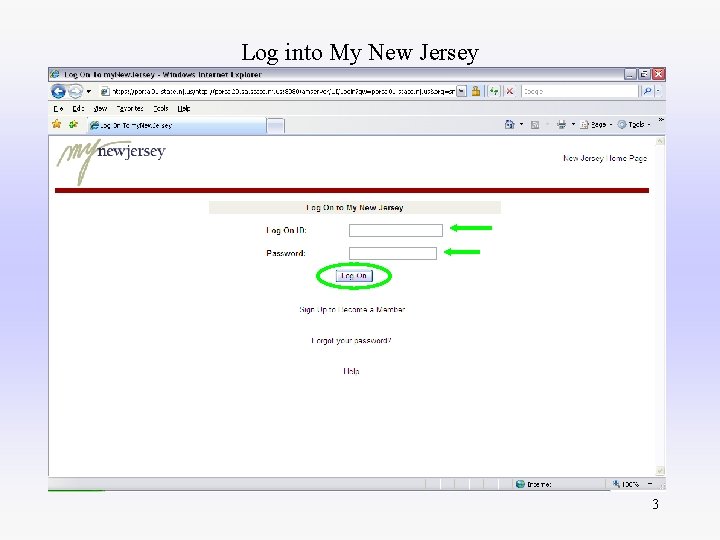Click the browser Forward arrow button
Viewport: 720px width, 540px height.
pos(75,91)
